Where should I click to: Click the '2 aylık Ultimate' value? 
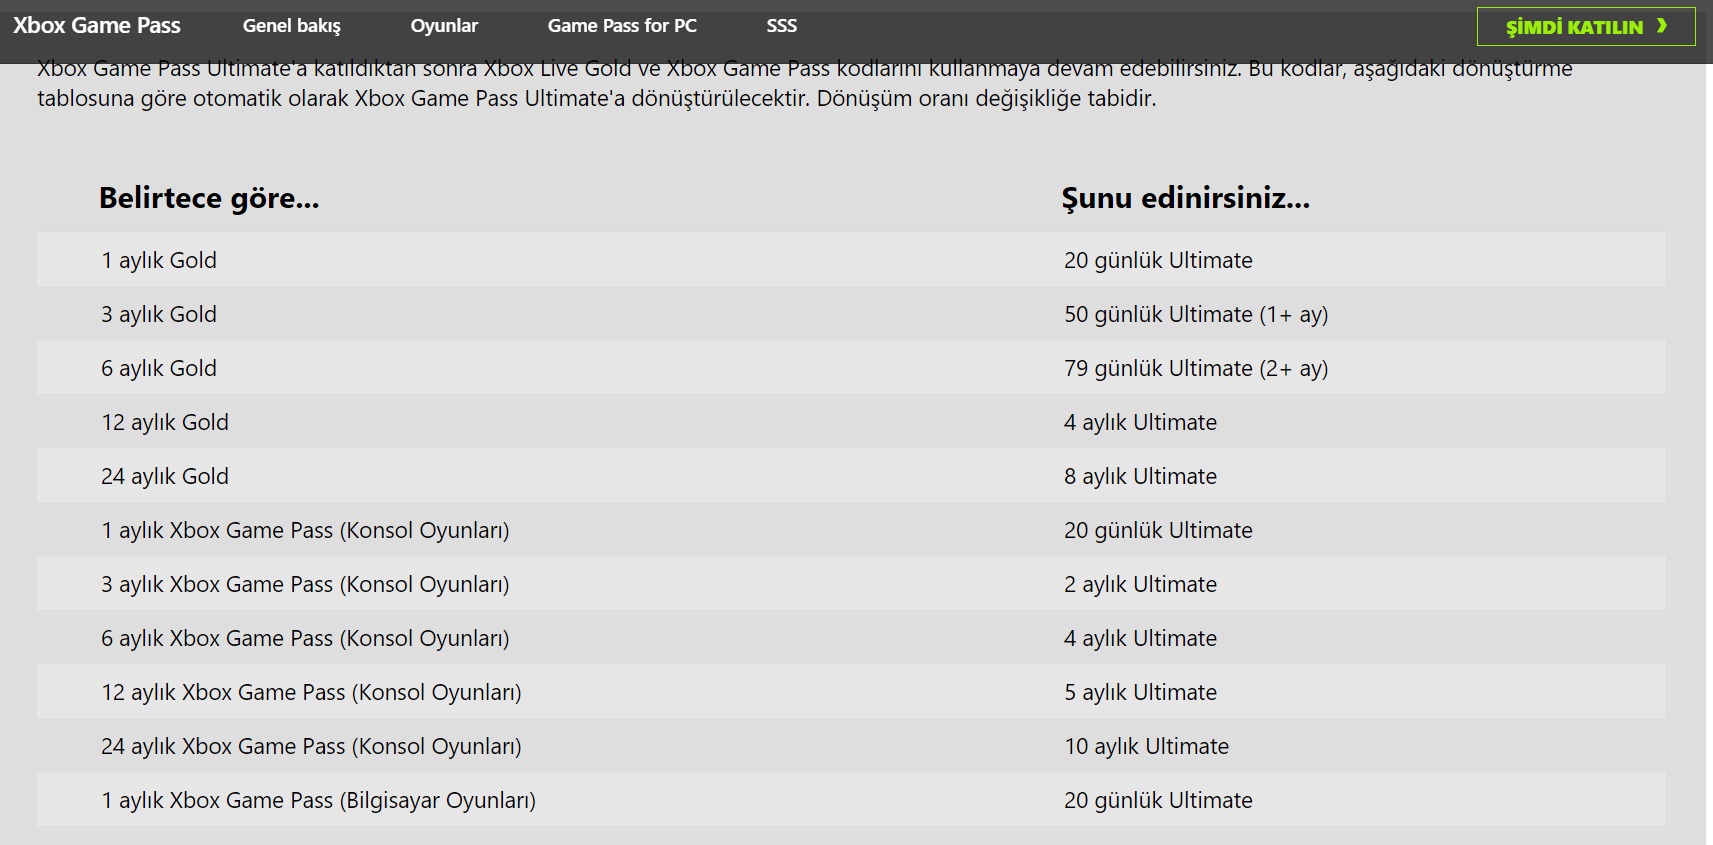(x=1140, y=584)
